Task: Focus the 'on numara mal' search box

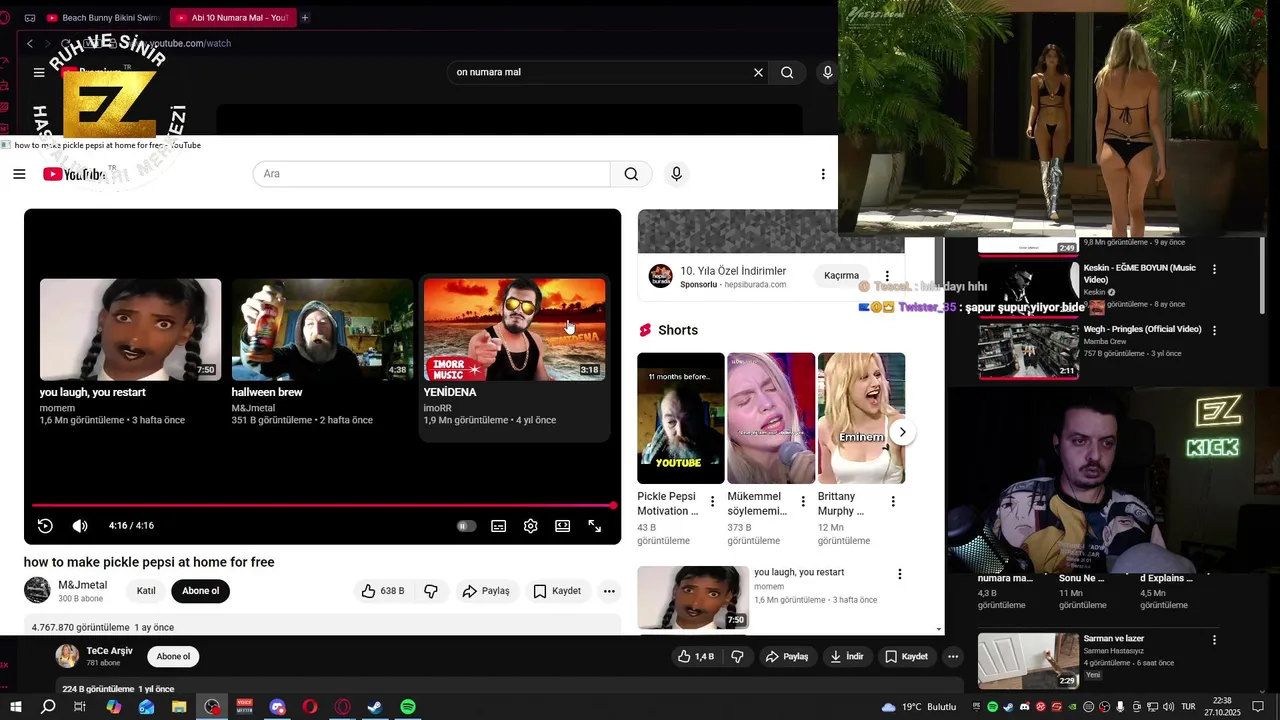Action: pos(600,72)
